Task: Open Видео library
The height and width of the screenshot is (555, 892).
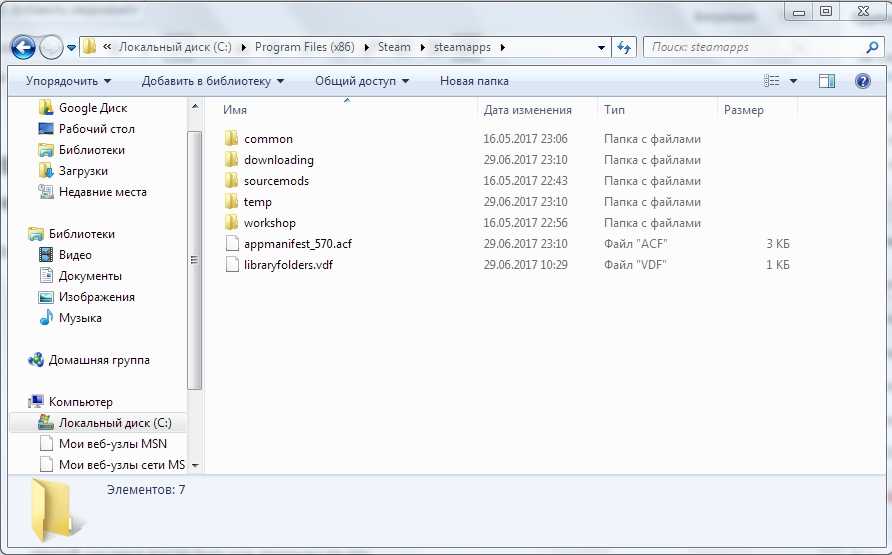Action: 75,255
